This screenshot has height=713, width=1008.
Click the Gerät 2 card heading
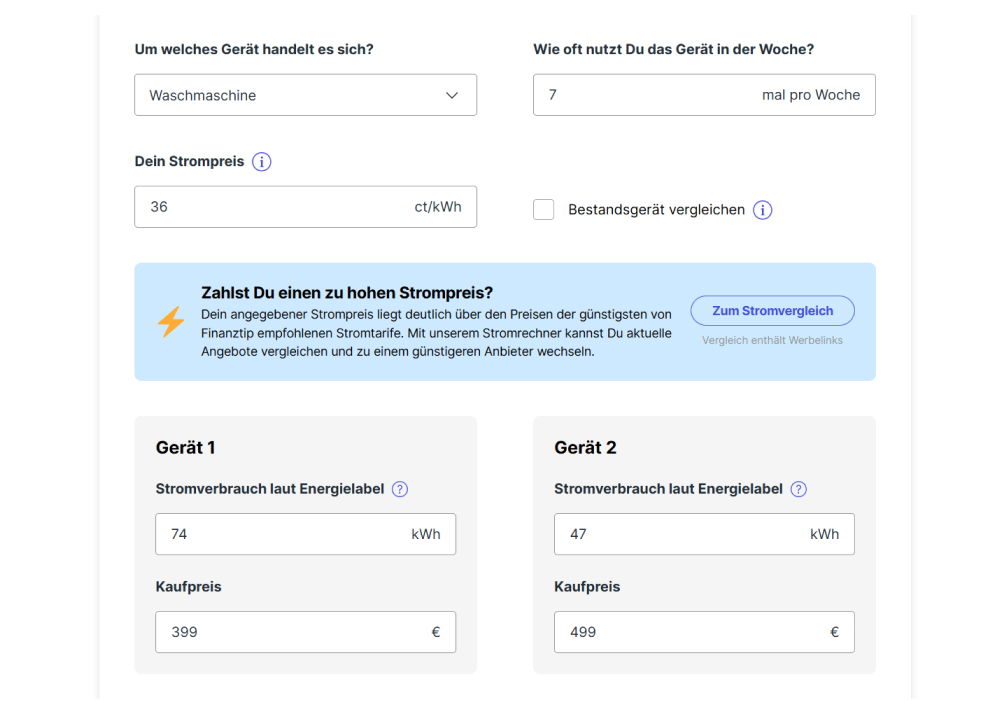click(585, 447)
